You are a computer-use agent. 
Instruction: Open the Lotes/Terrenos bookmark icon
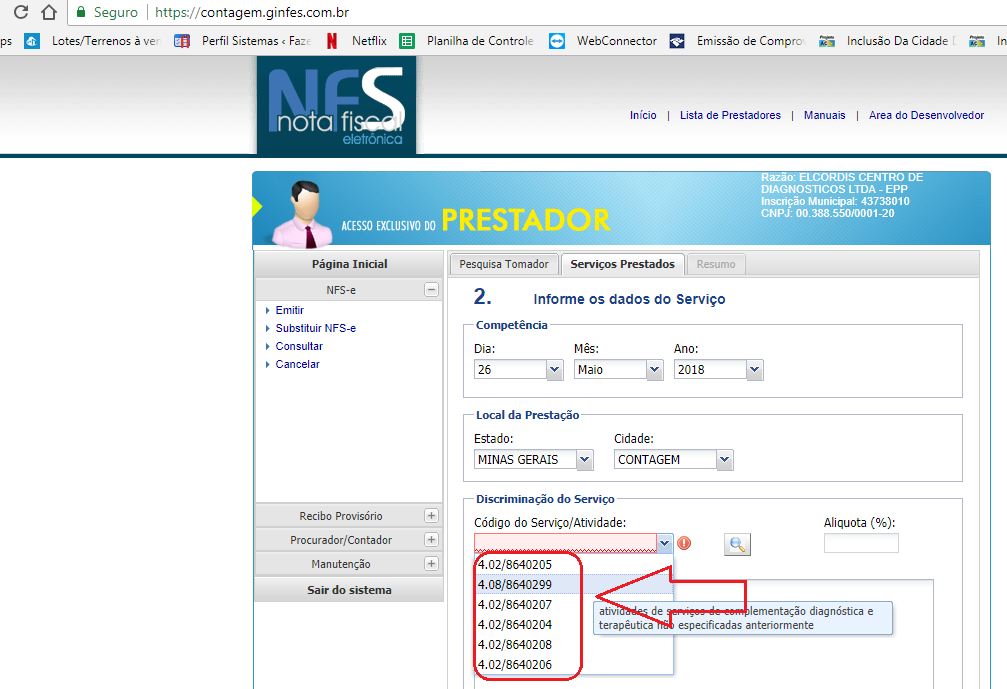click(31, 41)
